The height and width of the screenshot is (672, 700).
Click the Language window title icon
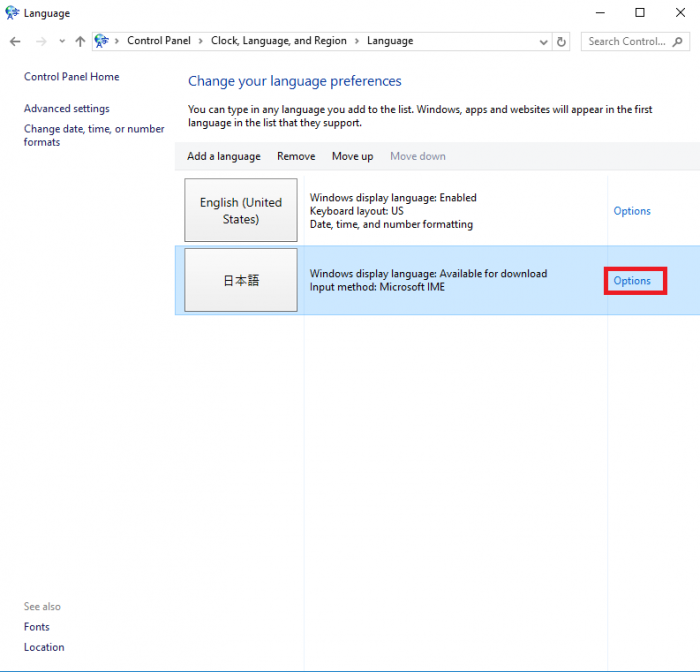pos(12,13)
